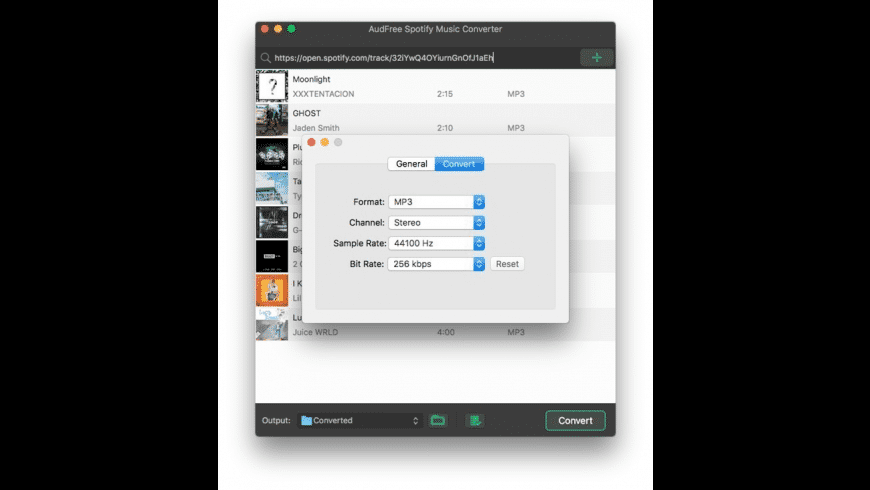Minimize the preferences dialog with yellow button
This screenshot has width=870, height=490.
click(x=325, y=143)
